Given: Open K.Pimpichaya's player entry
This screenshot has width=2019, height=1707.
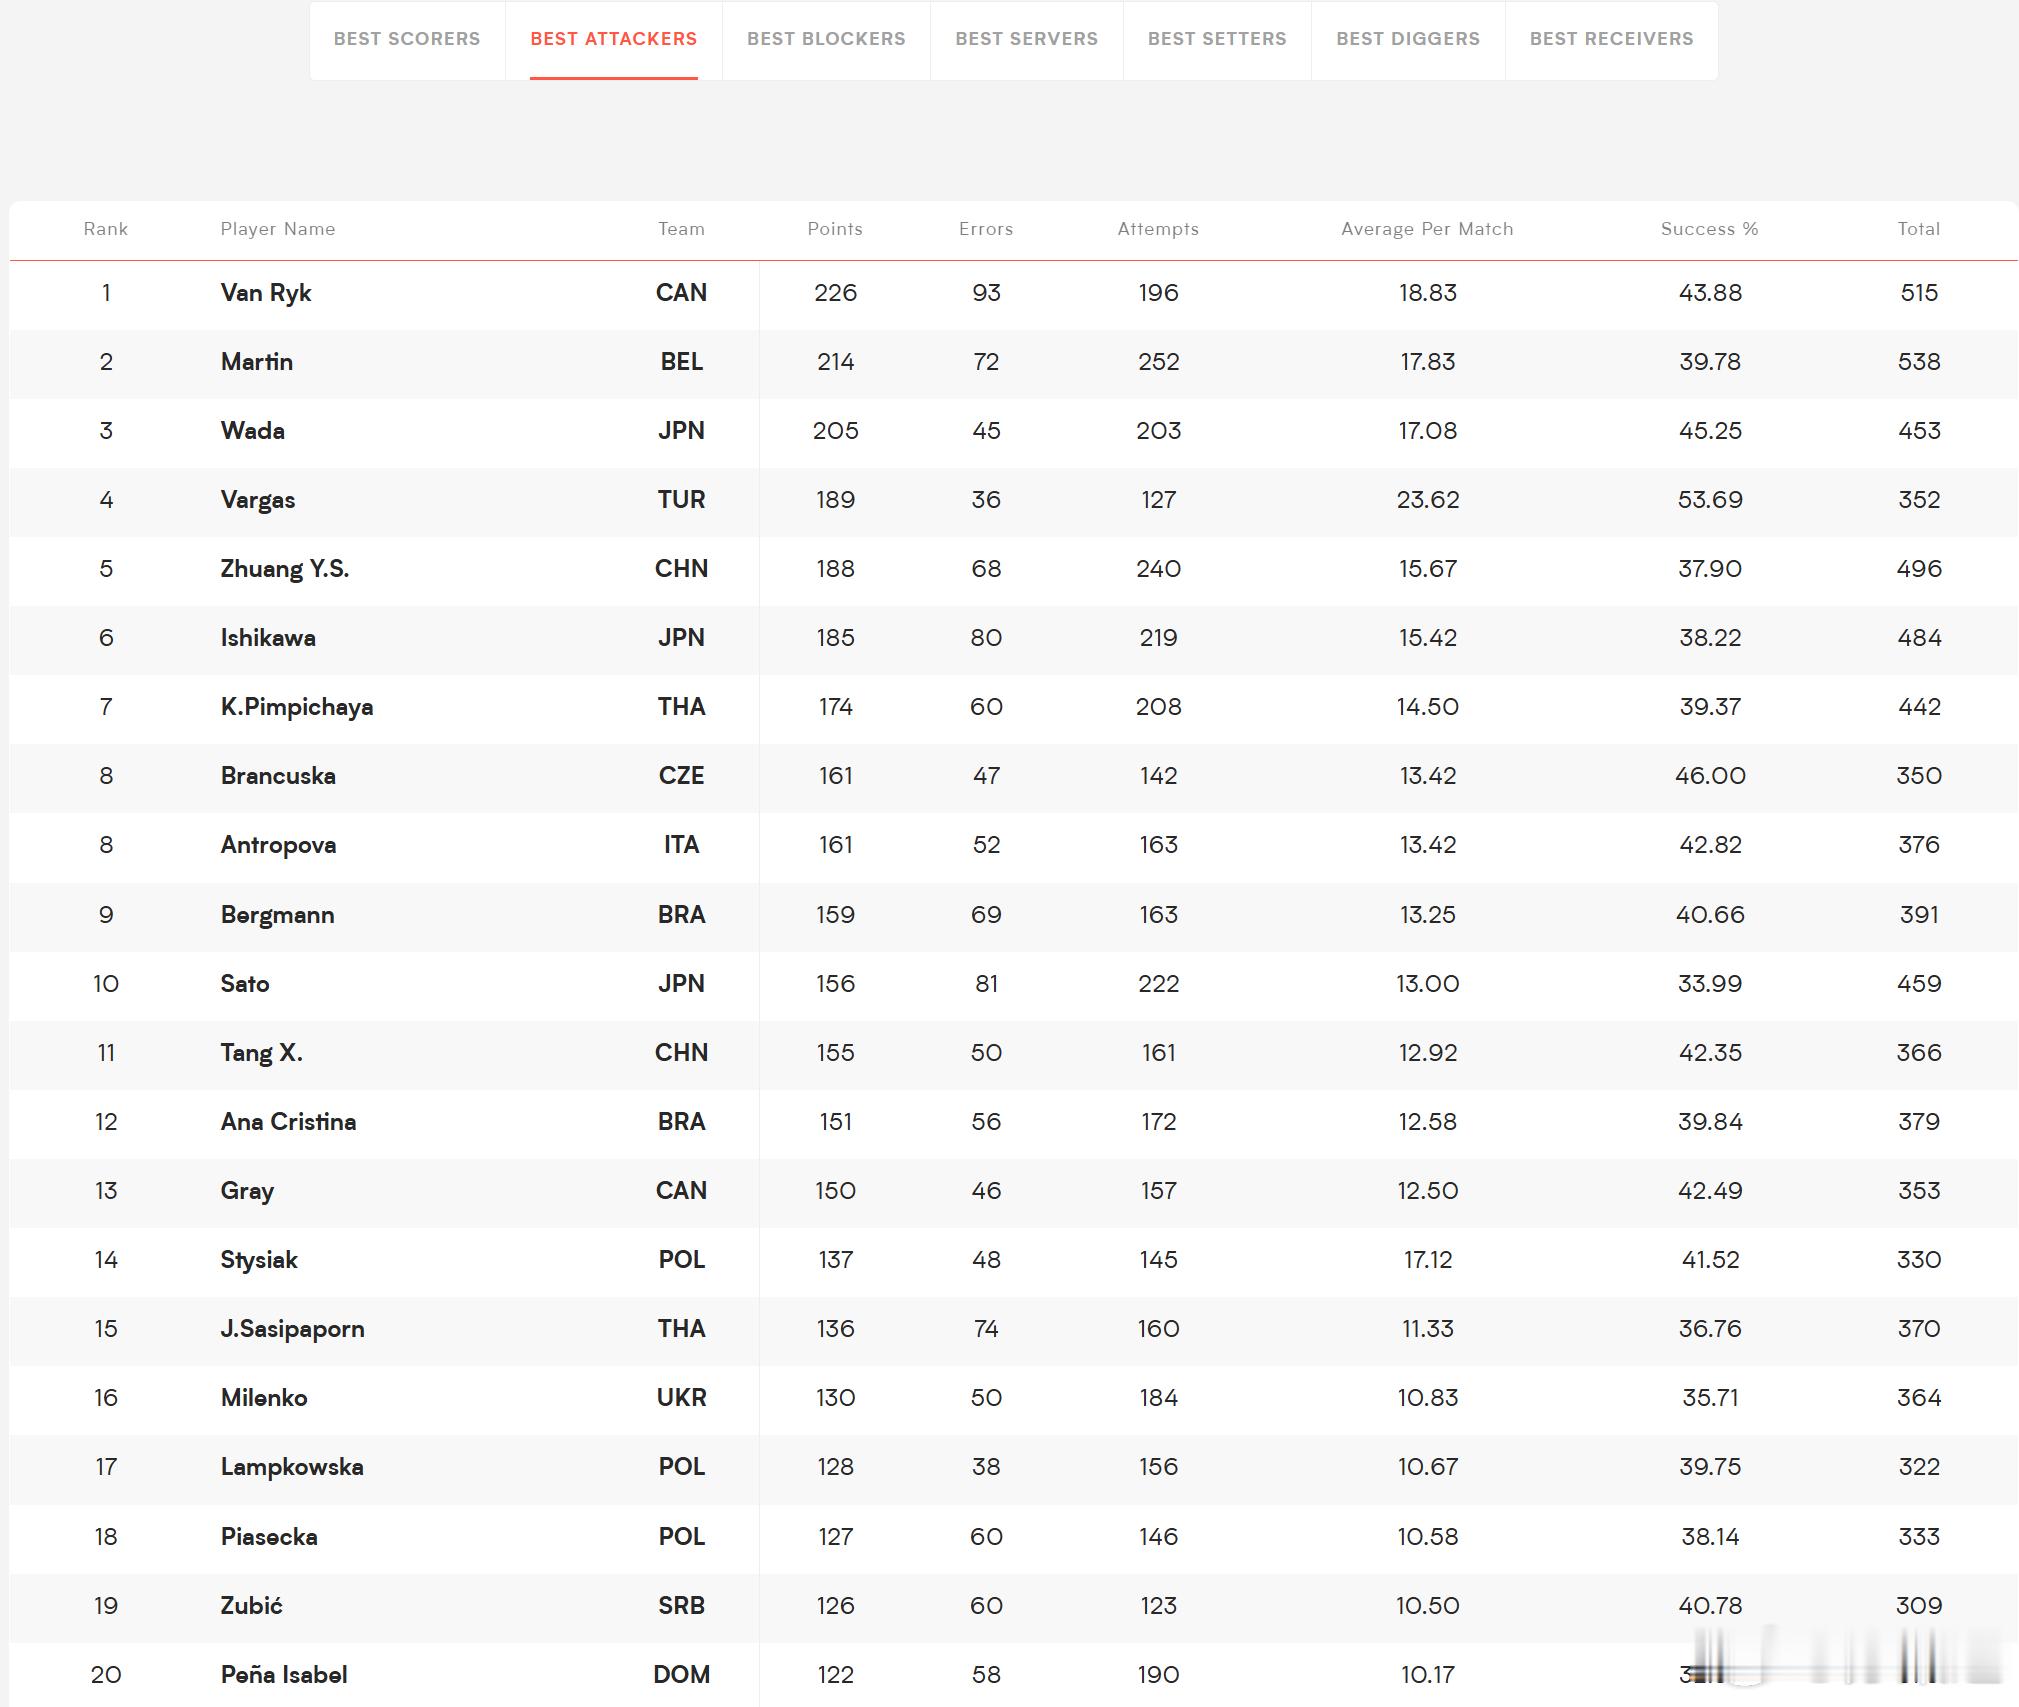Looking at the screenshot, I should click(297, 707).
